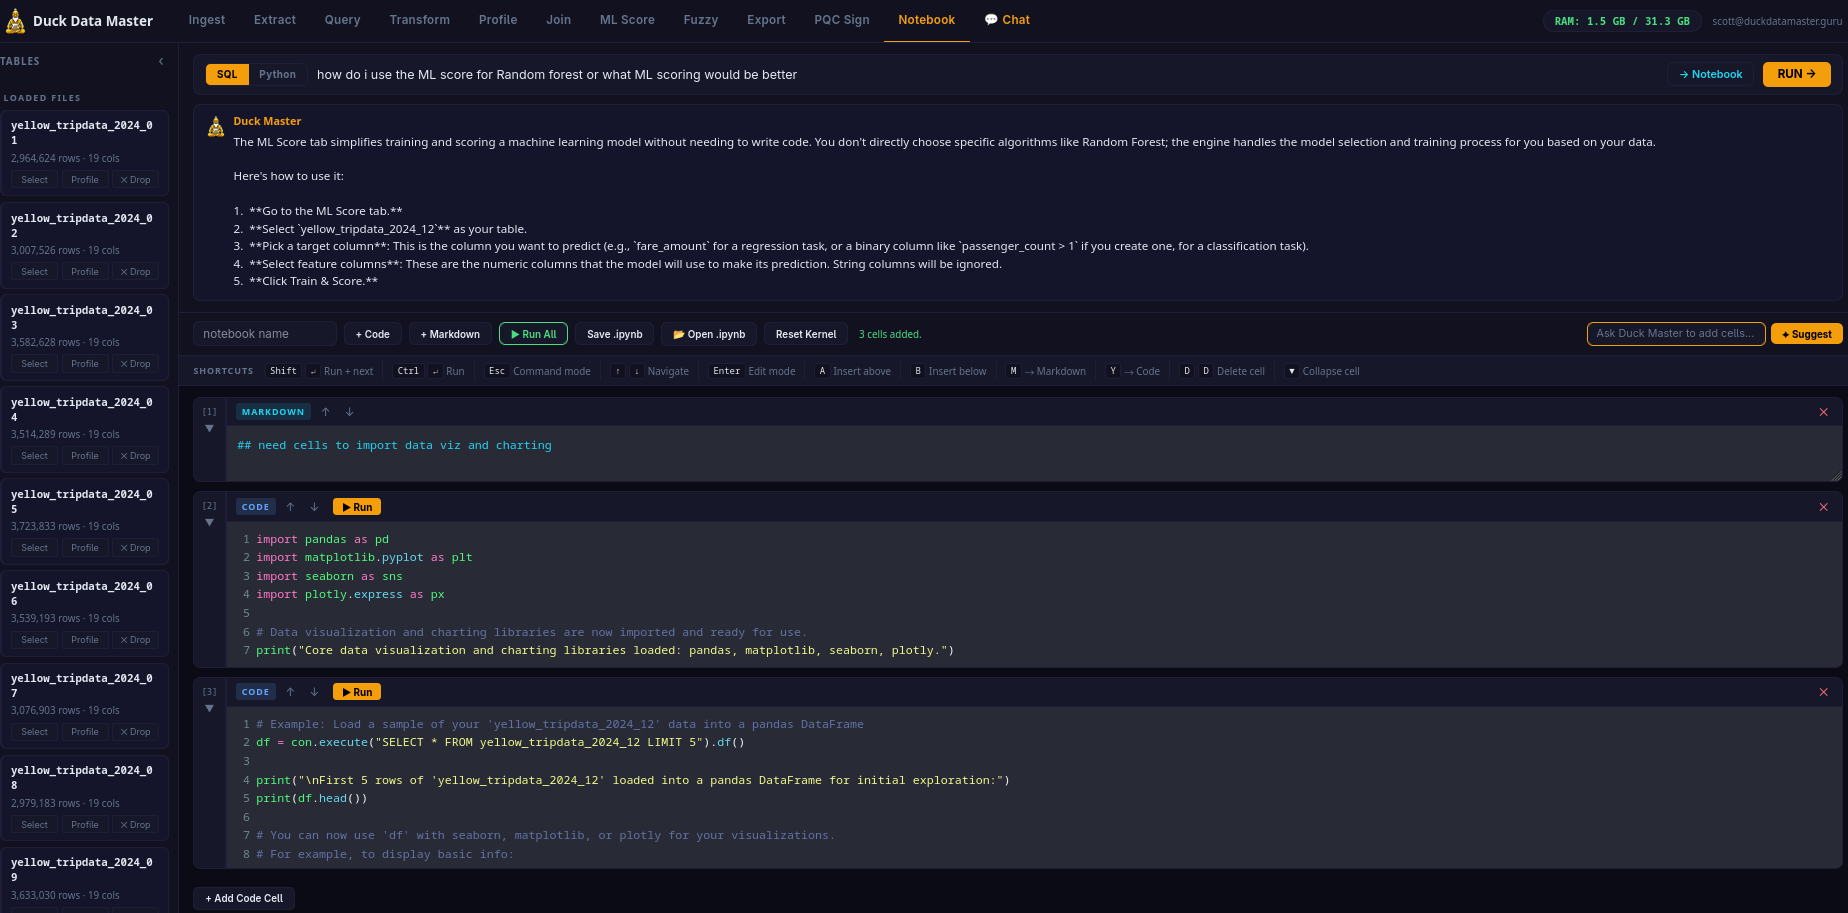Switch query mode to Python

277,74
